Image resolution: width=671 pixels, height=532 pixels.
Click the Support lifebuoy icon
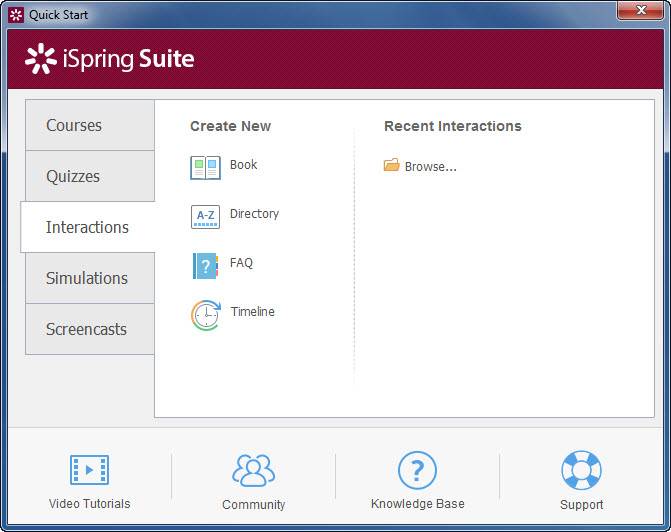[x=581, y=470]
